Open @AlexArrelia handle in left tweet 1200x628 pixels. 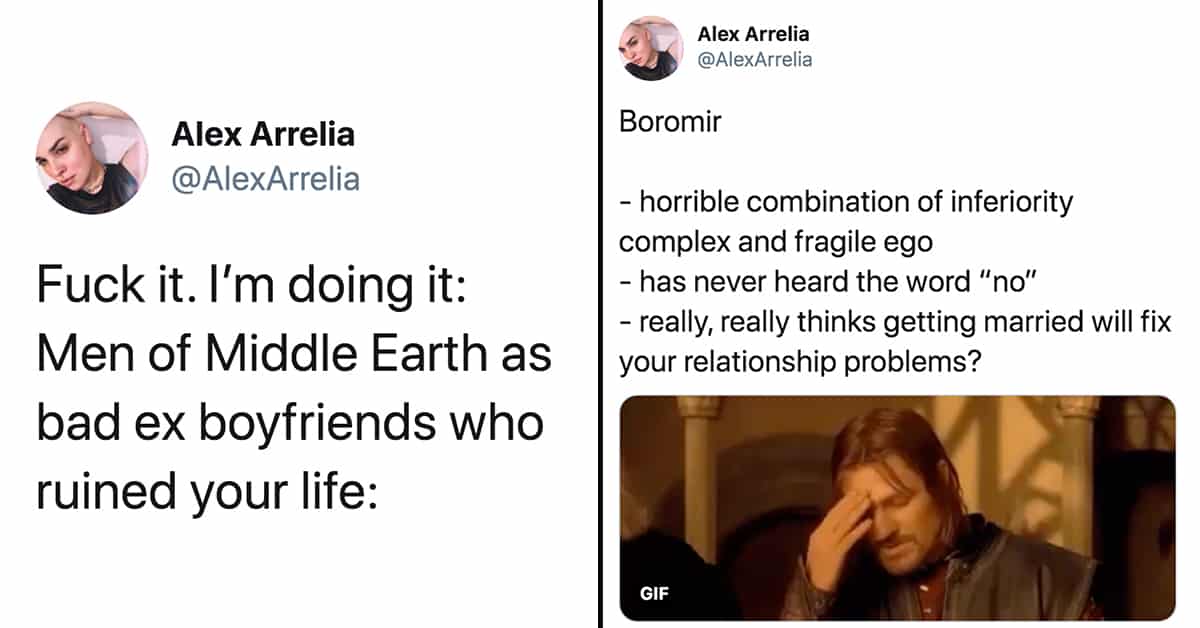coord(266,180)
